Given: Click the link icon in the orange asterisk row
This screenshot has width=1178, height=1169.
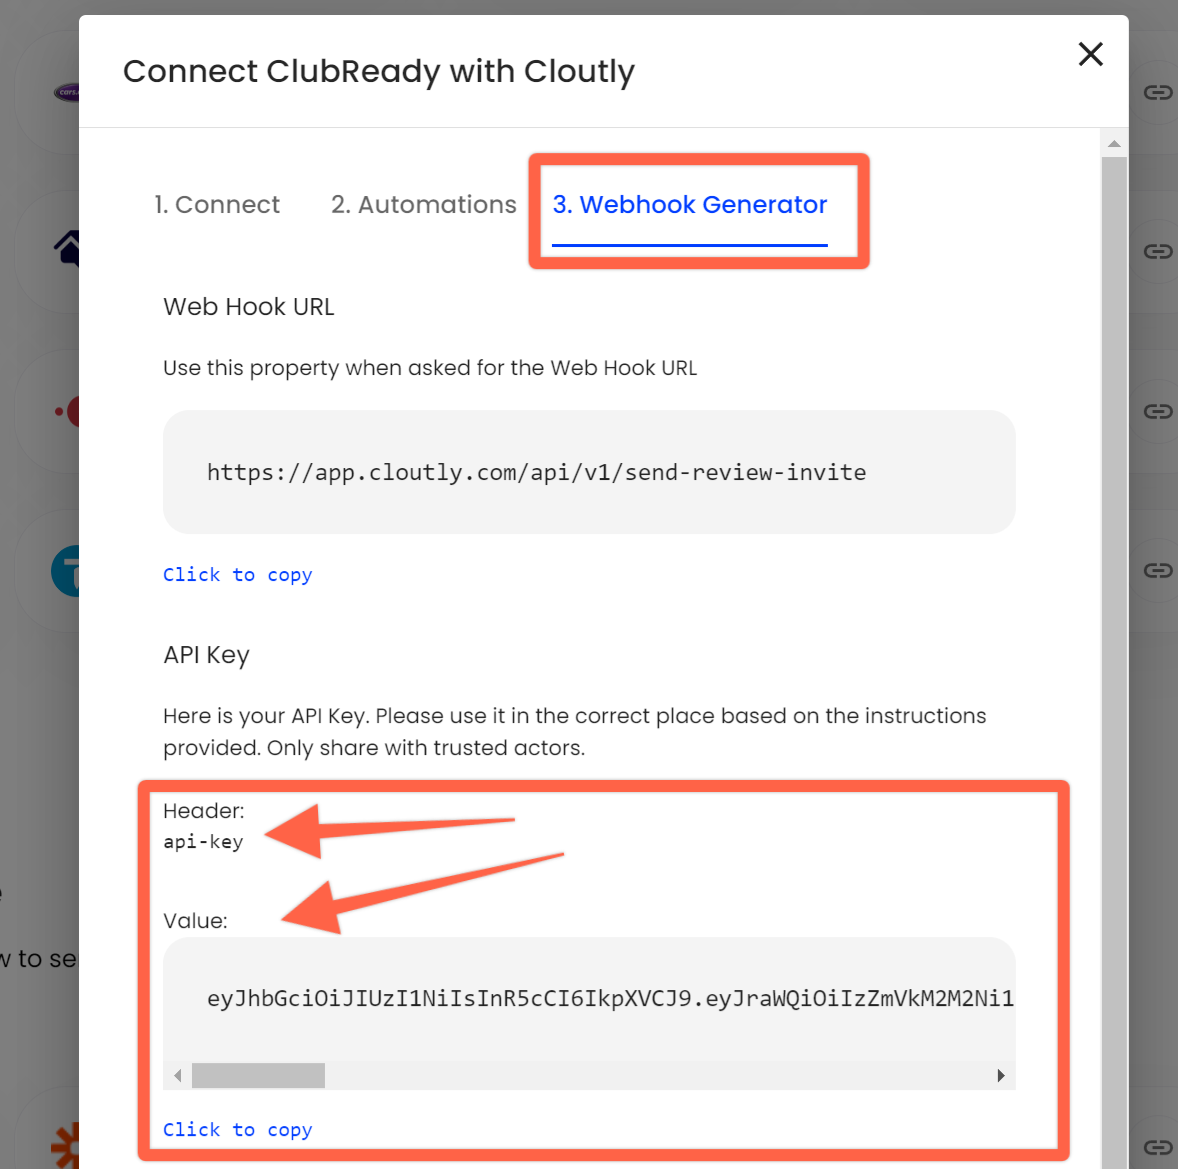Looking at the screenshot, I should pyautogui.click(x=1158, y=1146).
